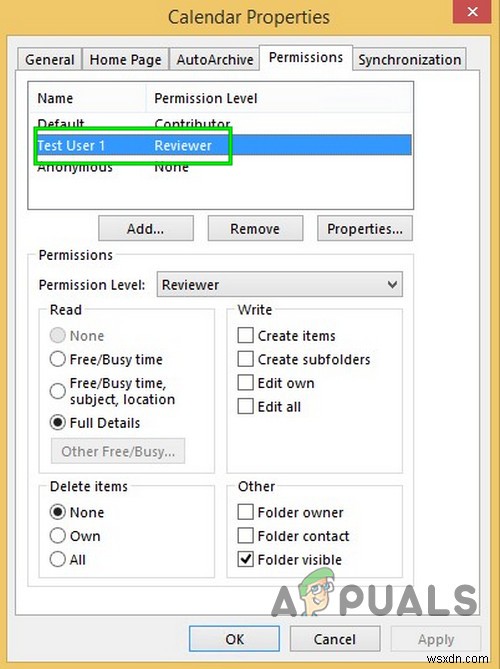Go to the AutoArchive tab

(215, 59)
